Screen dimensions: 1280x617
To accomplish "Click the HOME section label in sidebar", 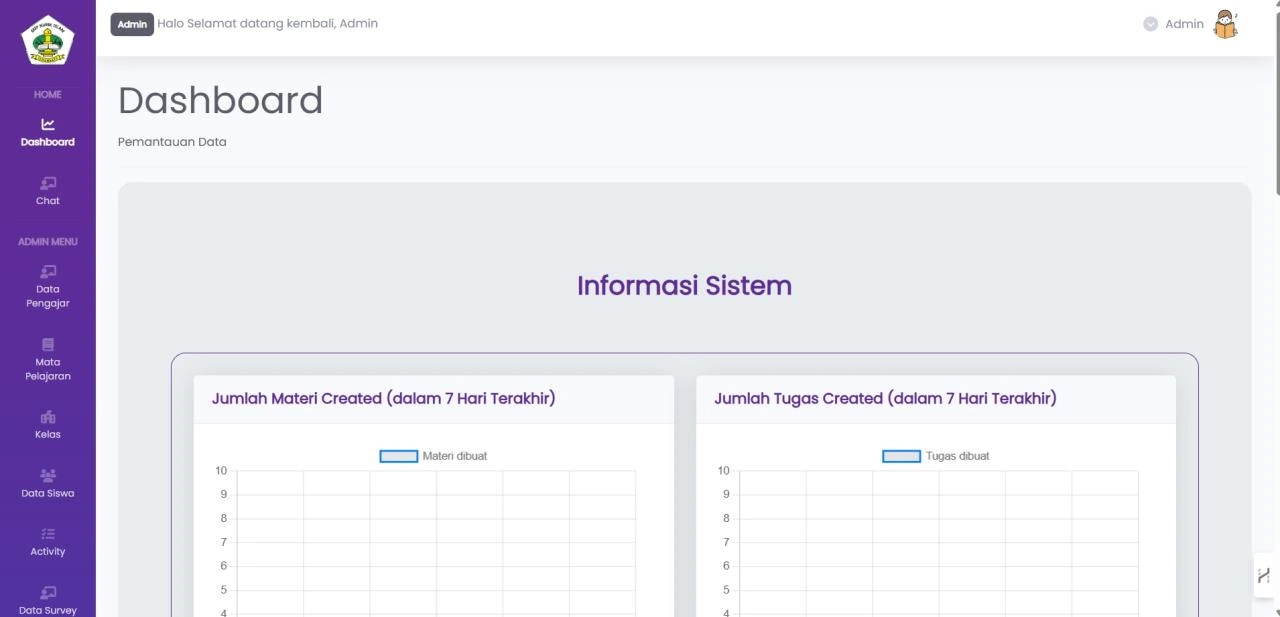I will pyautogui.click(x=48, y=95).
